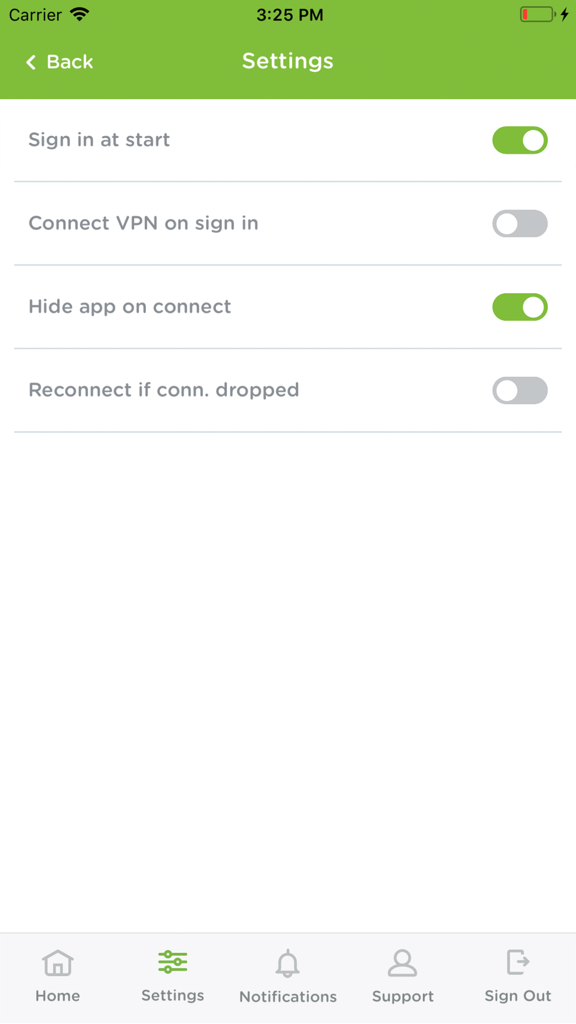
Task: Select the Settings sliders icon
Action: [173, 961]
